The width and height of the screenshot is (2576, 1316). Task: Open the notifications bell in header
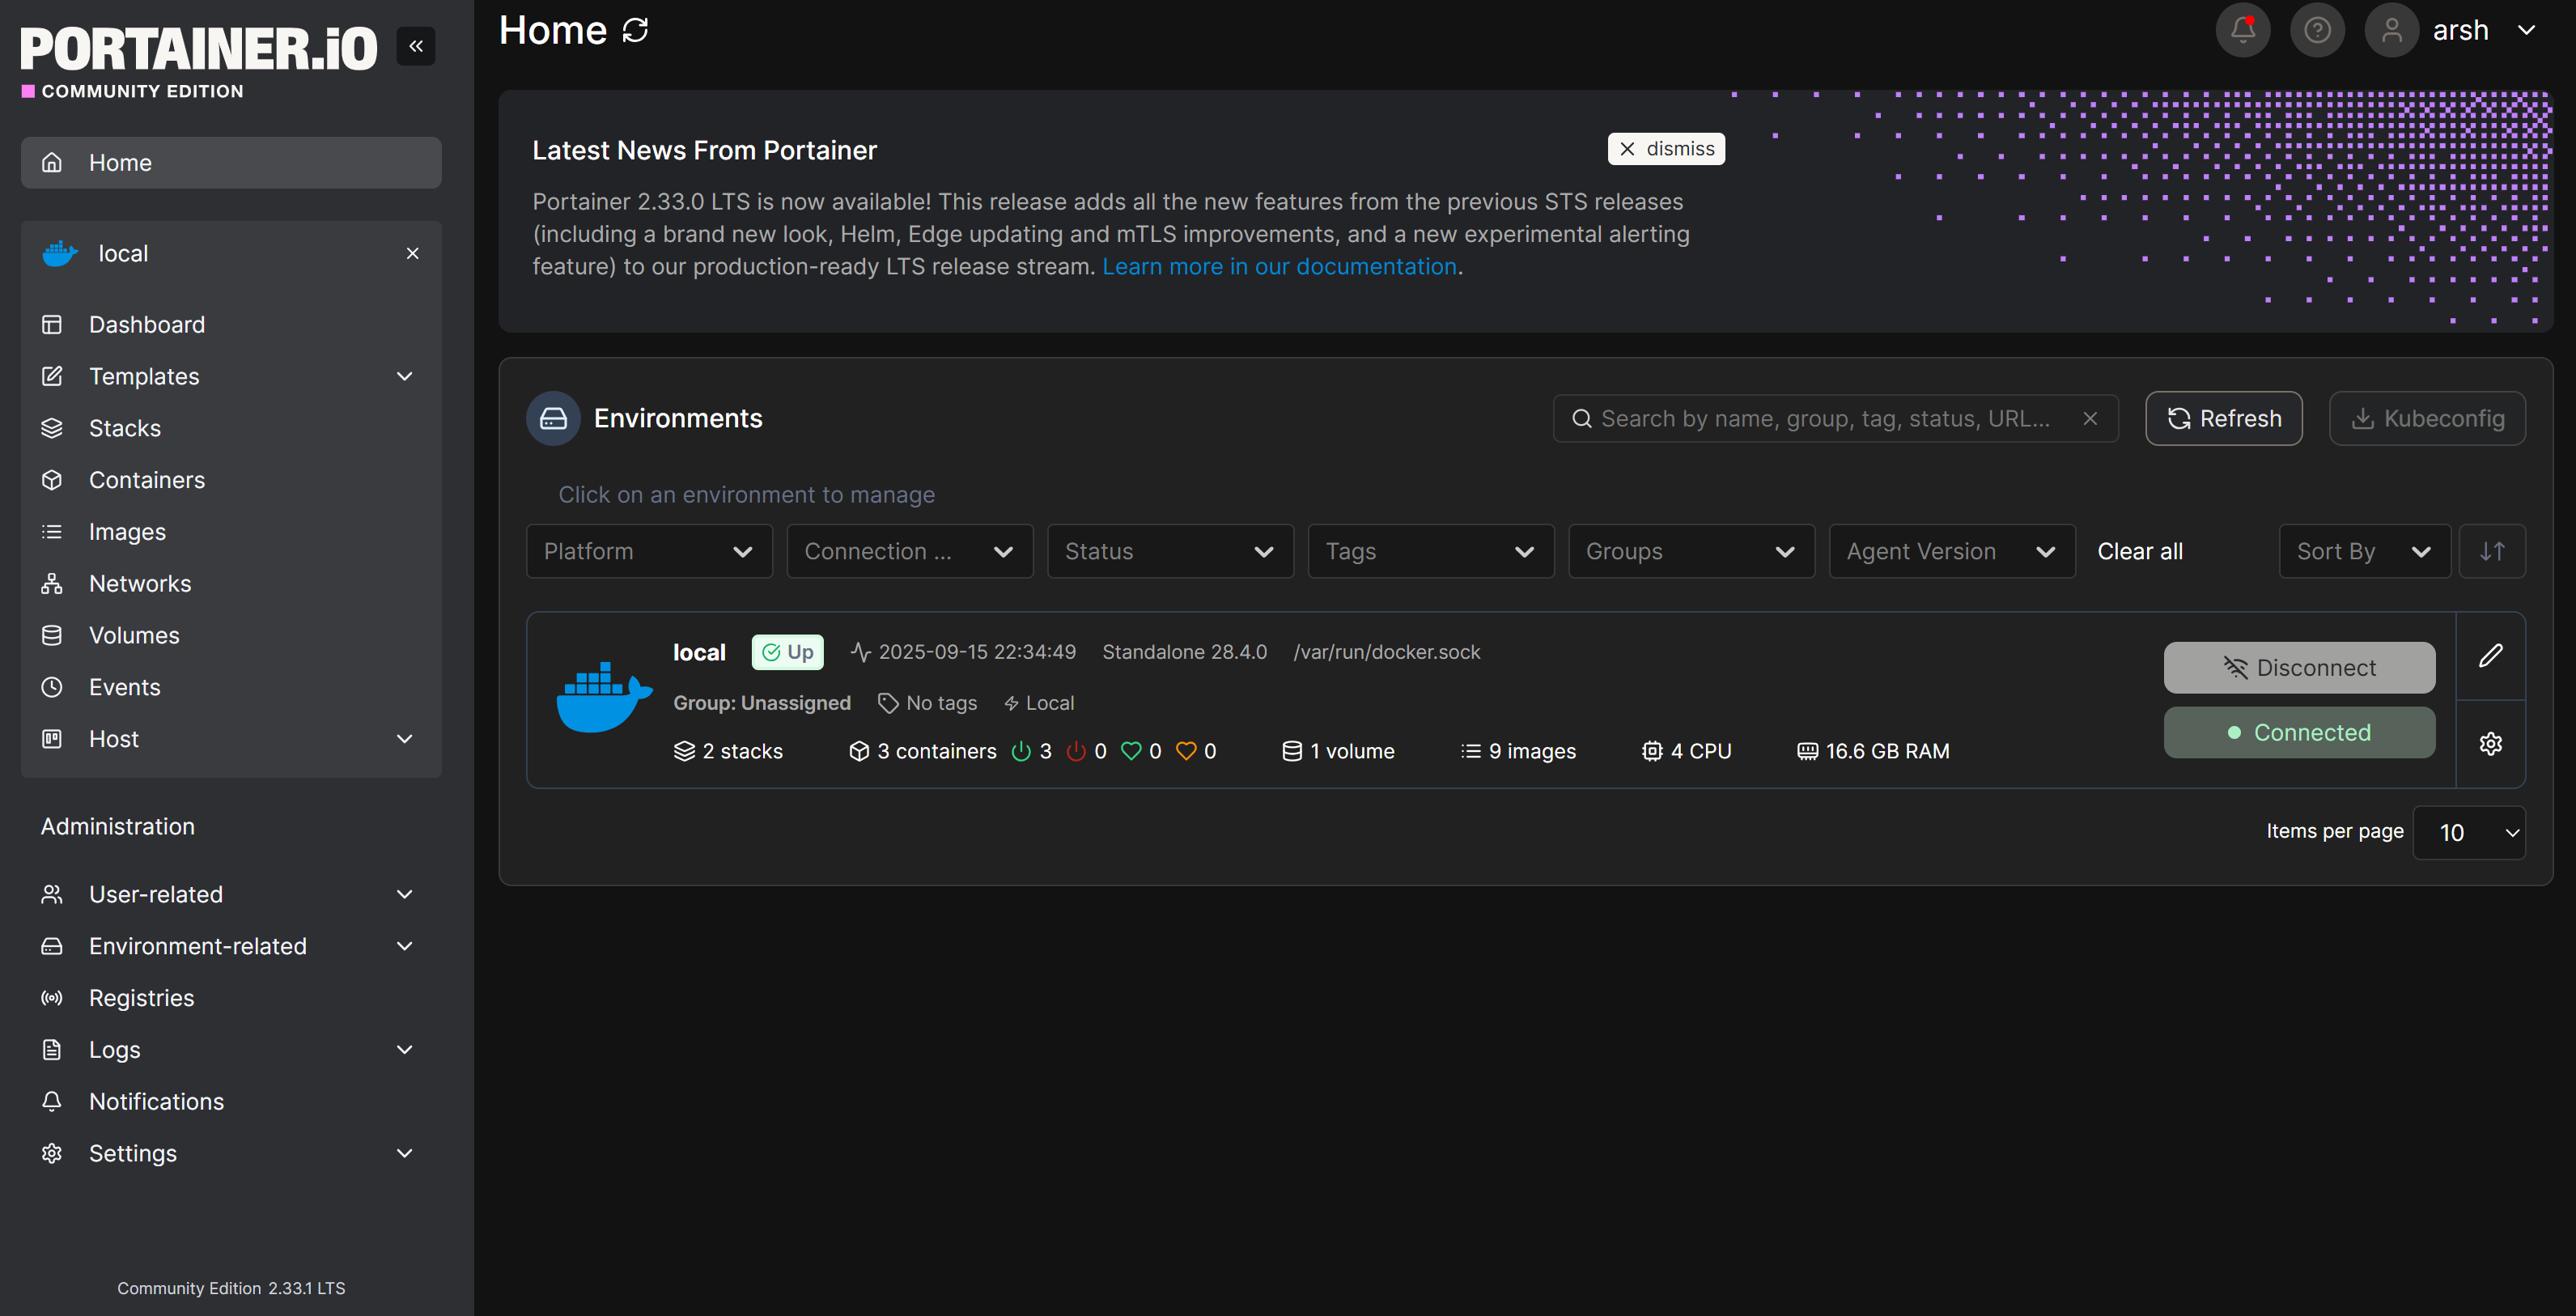2243,31
